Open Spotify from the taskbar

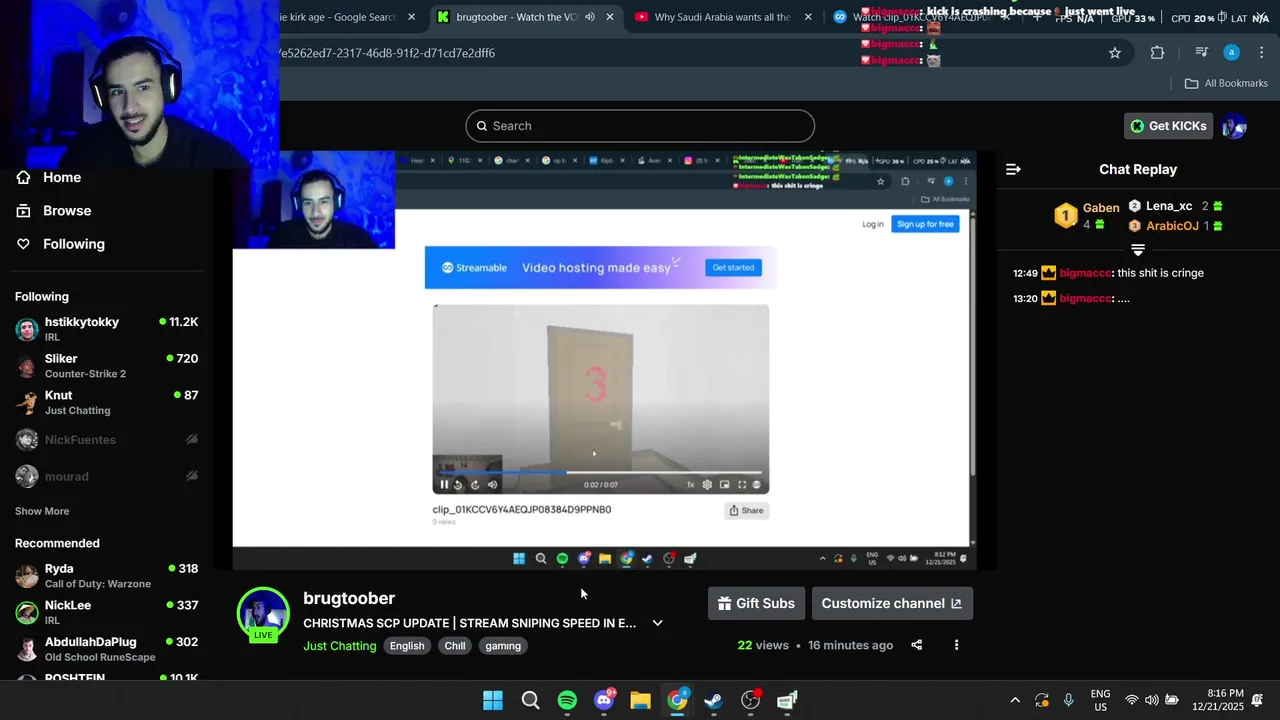(x=567, y=701)
